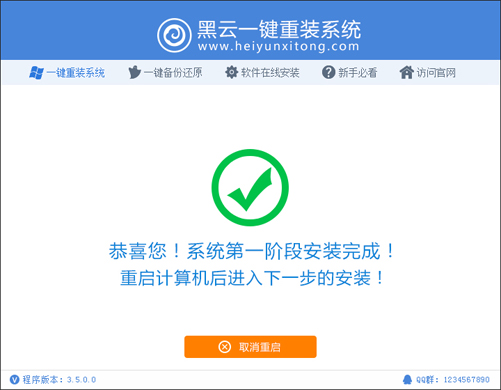Click the bird icon beside 一键备份还原

click(134, 72)
